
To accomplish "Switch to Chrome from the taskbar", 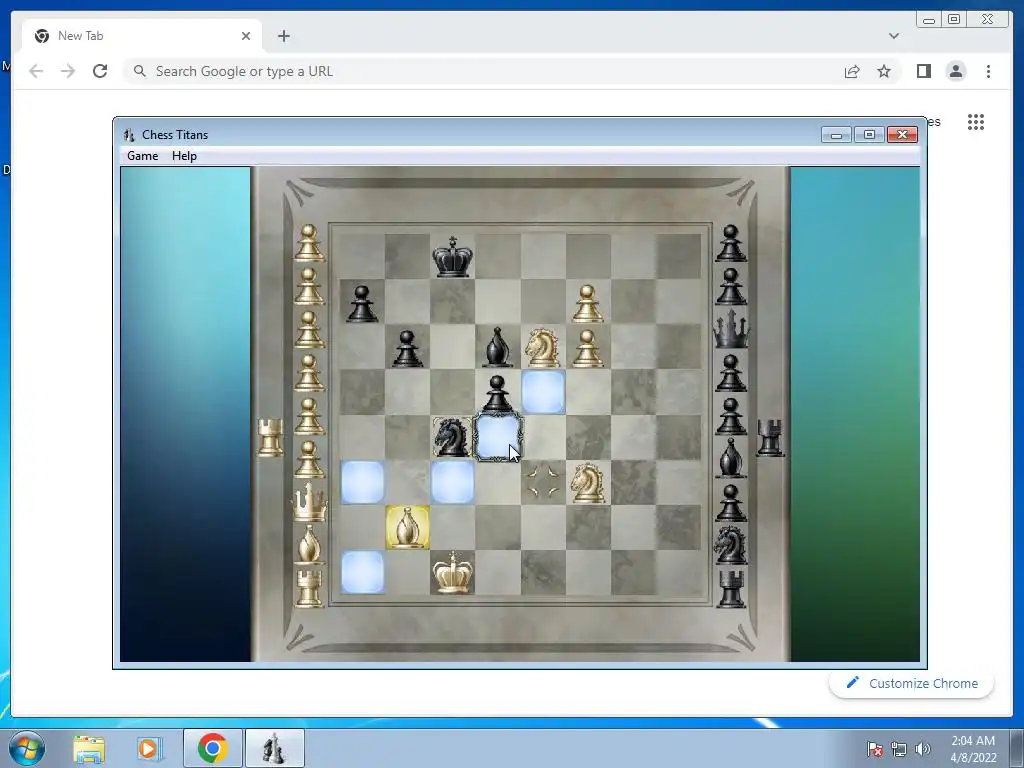I will click(x=213, y=748).
